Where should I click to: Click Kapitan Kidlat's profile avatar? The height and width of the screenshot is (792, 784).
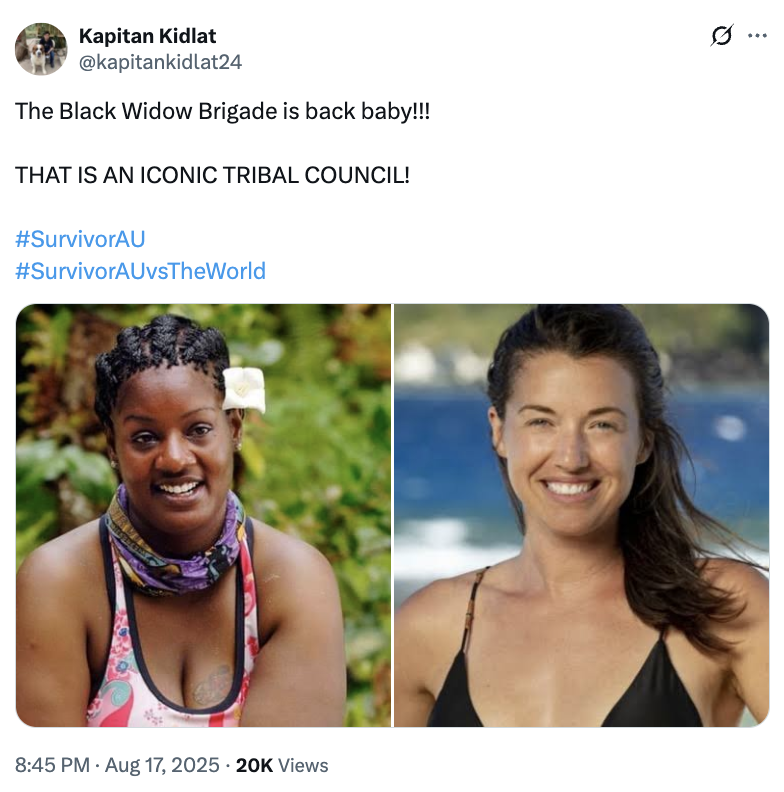click(41, 49)
